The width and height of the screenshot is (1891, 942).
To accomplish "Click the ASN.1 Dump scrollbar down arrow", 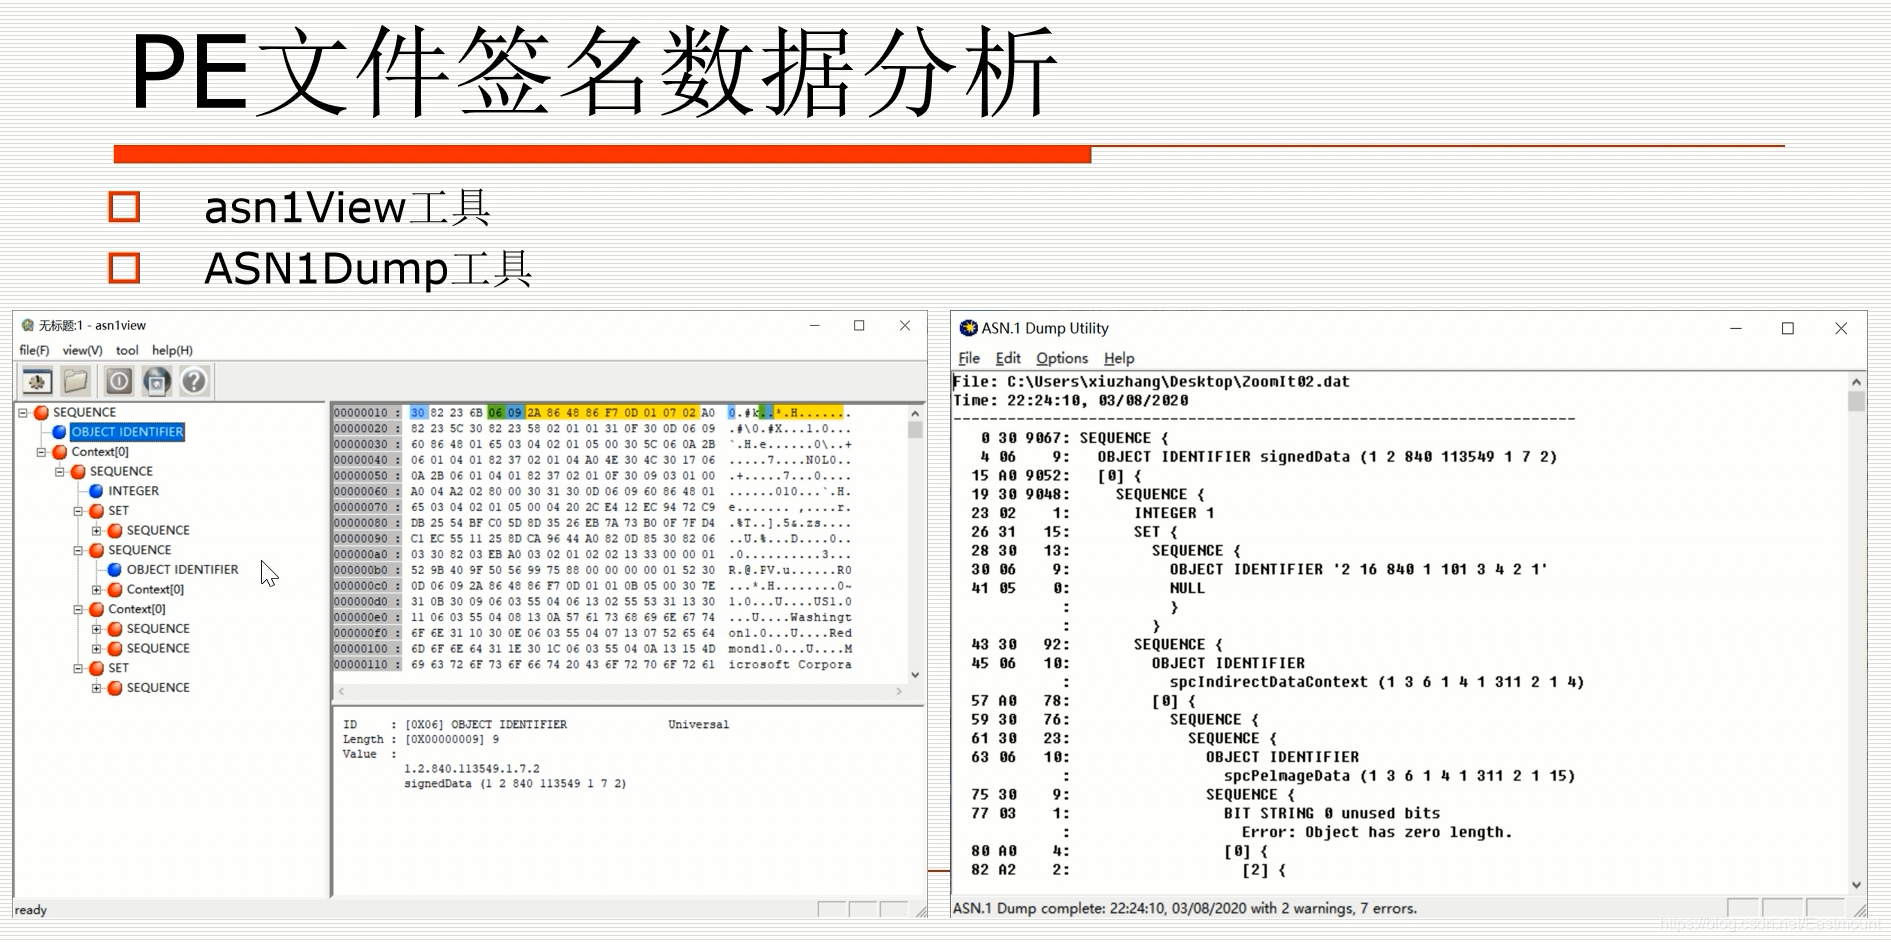I will pos(1856,885).
